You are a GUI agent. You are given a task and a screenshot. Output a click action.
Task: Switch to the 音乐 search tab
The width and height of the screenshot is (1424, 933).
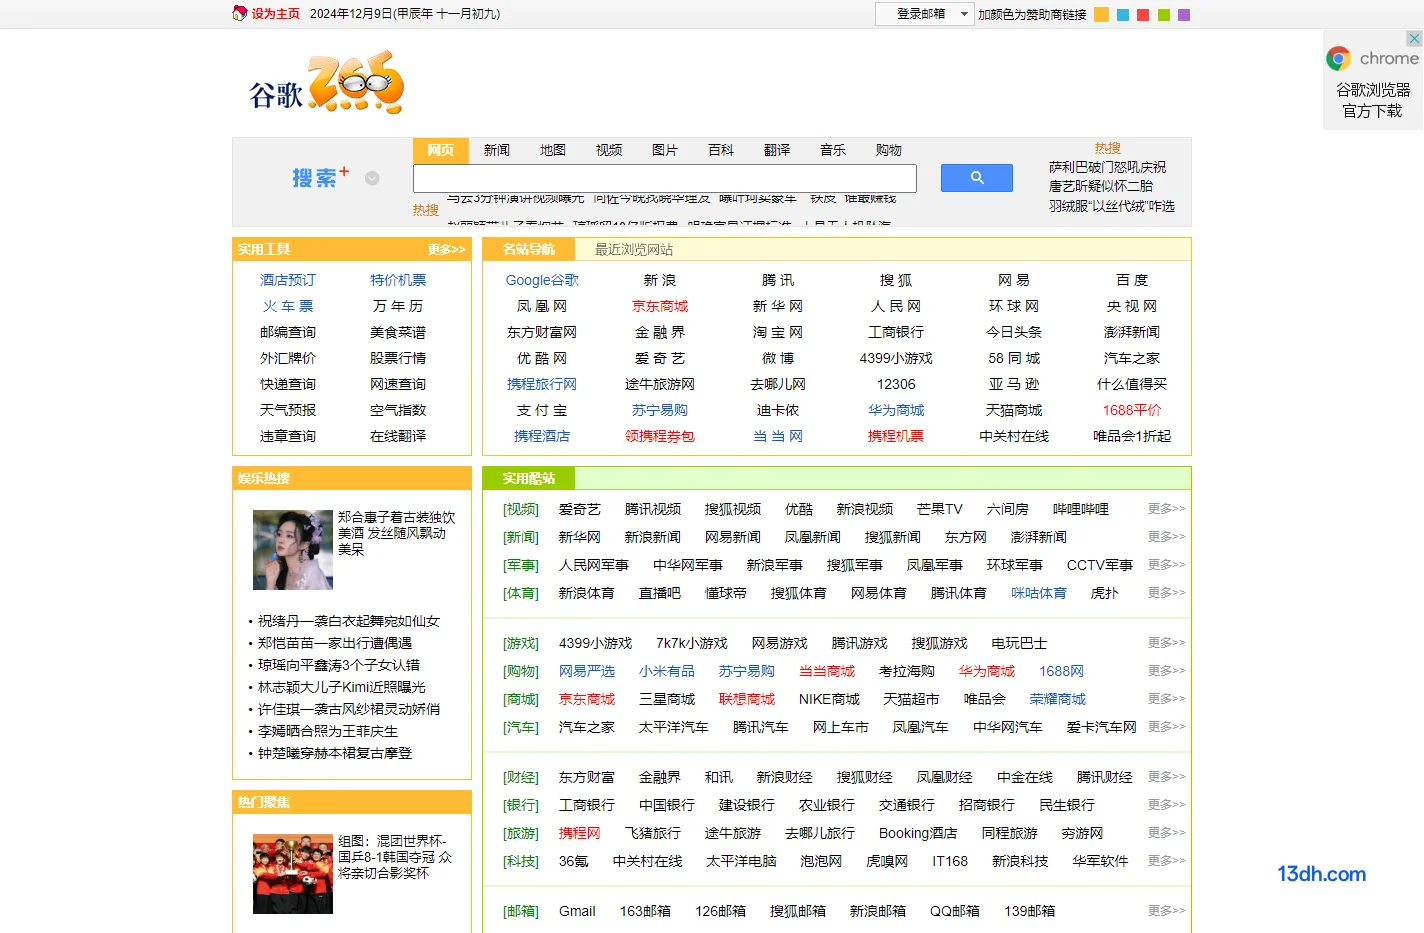[x=833, y=150]
